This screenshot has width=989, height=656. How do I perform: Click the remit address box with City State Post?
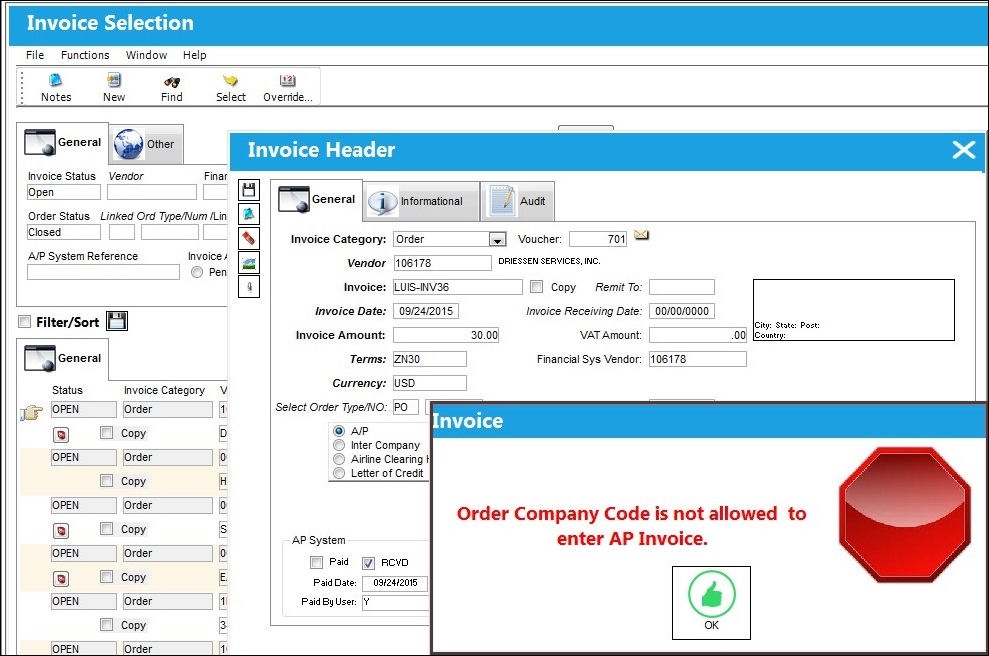(853, 310)
